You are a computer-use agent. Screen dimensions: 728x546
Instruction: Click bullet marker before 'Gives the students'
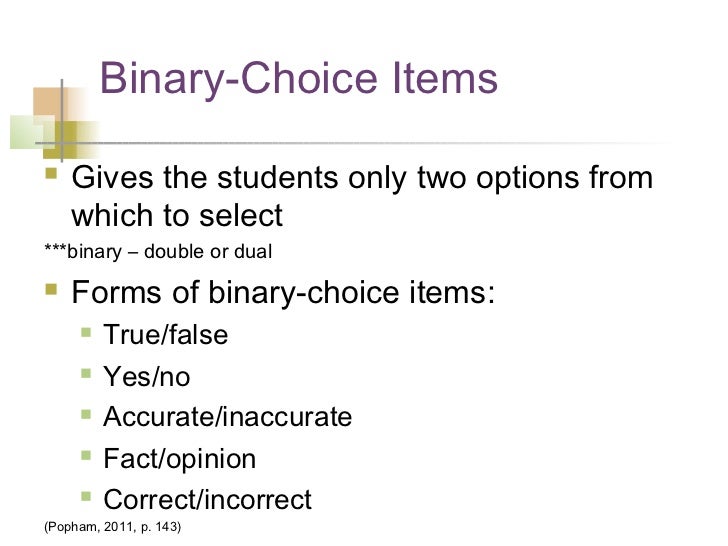click(51, 174)
